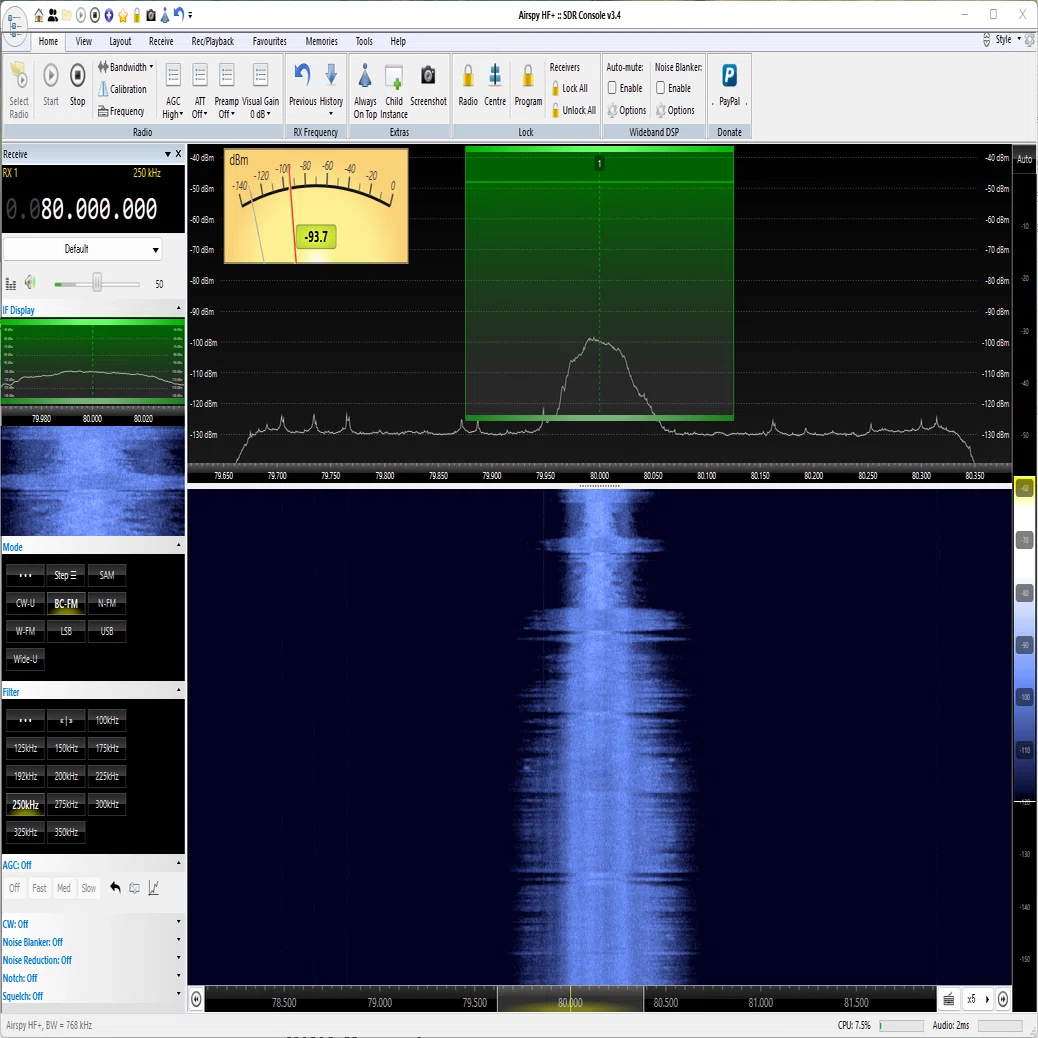
Task: Select LSB mode
Action: tap(66, 631)
